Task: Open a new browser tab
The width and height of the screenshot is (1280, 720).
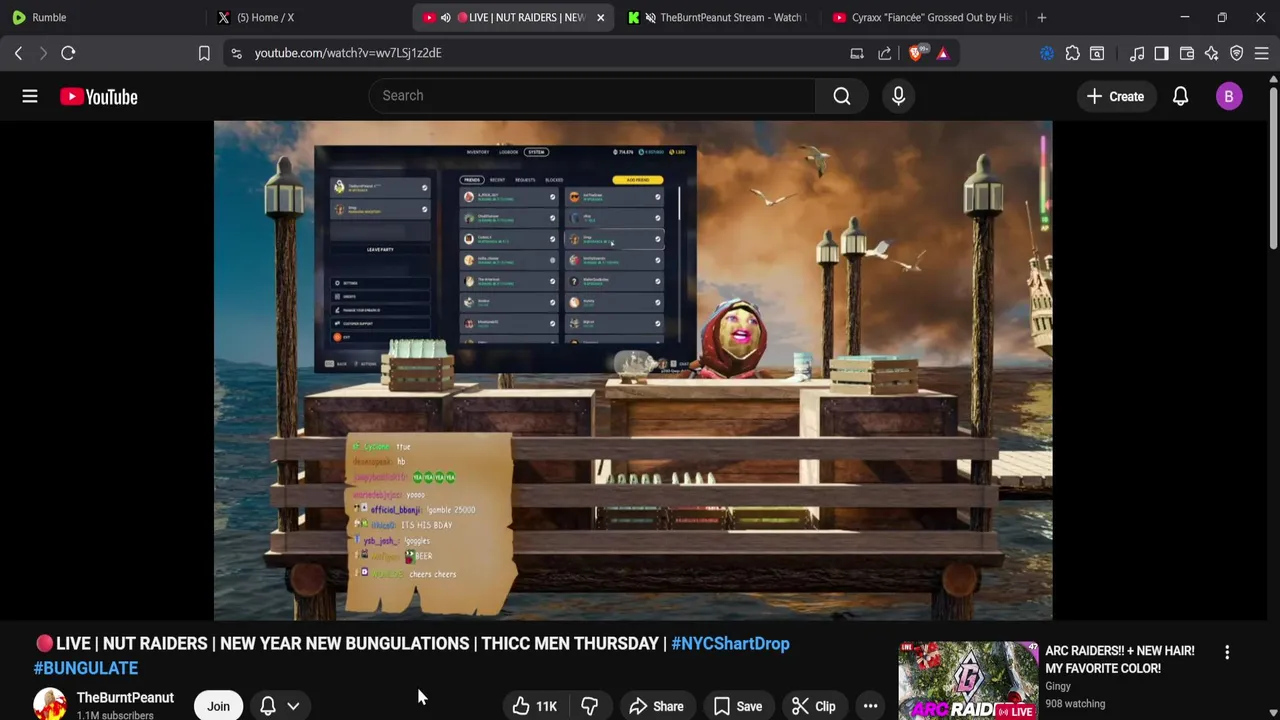Action: (1041, 17)
